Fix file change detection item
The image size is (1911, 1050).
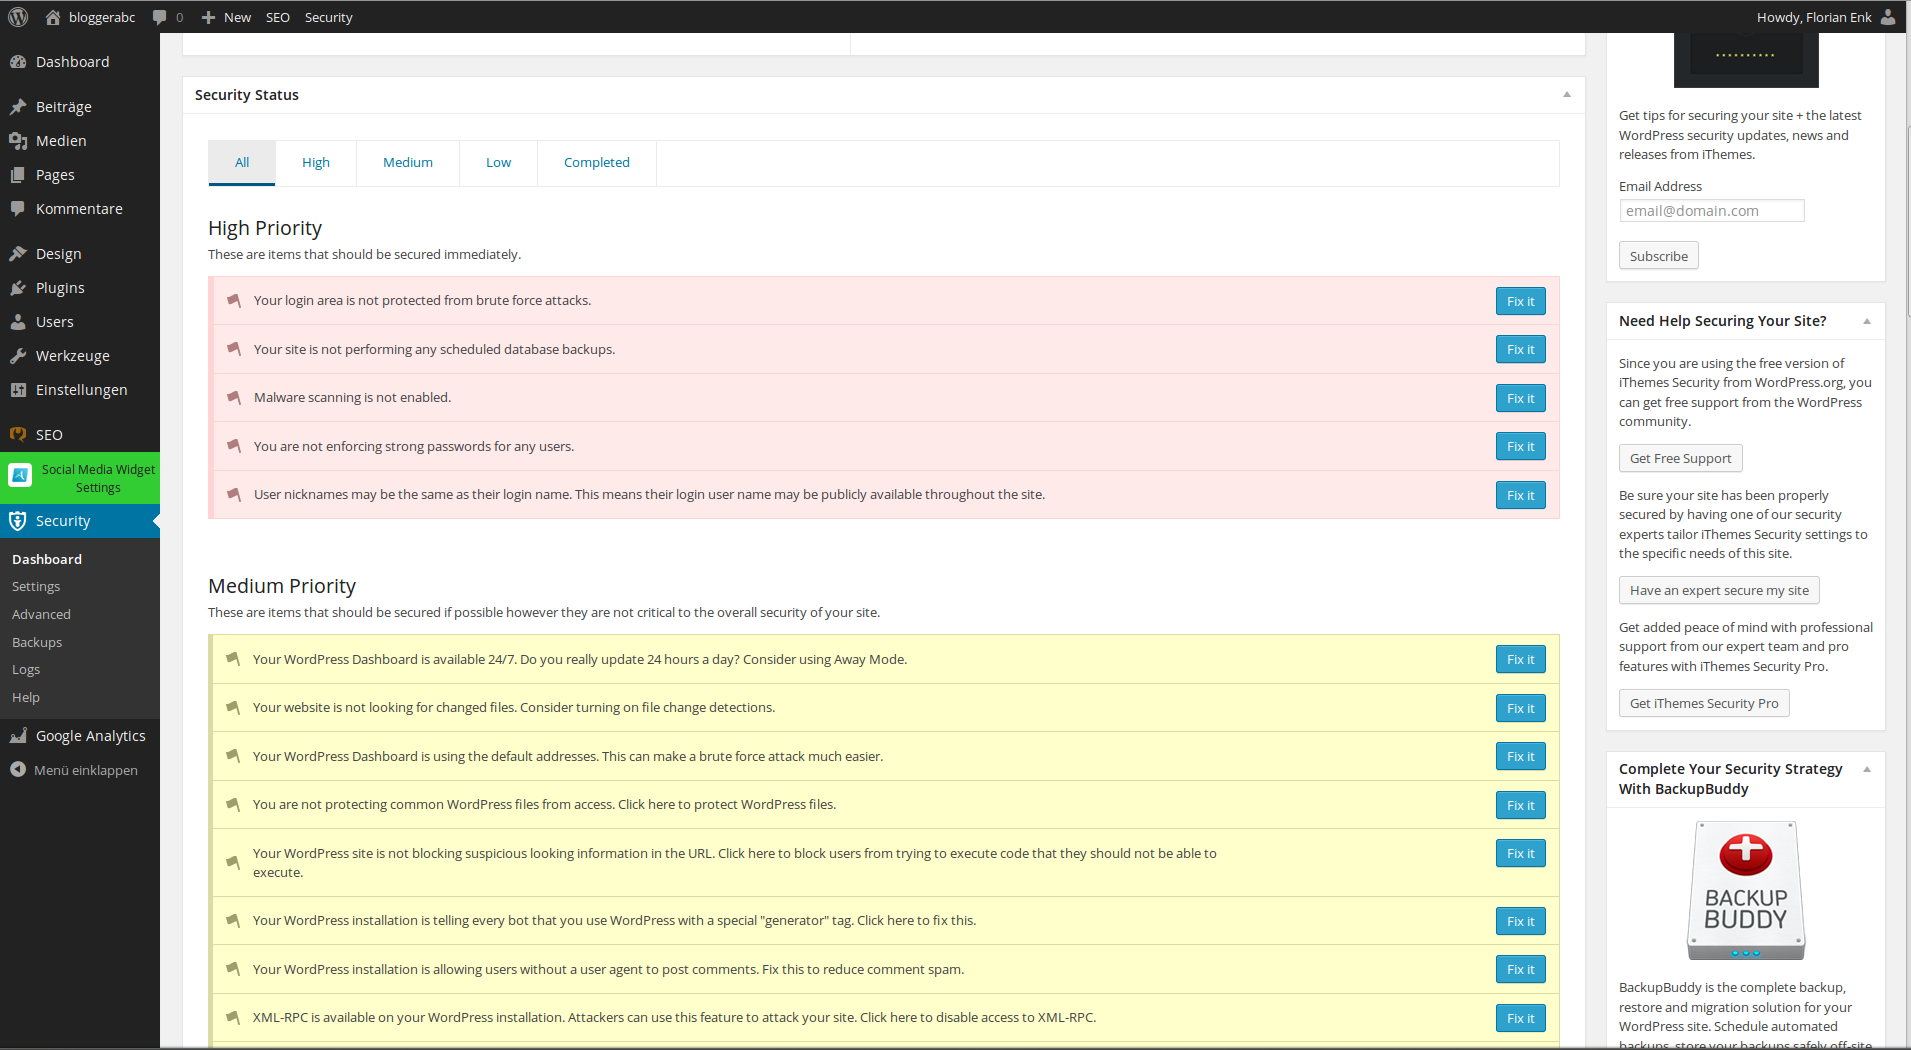click(x=1520, y=708)
